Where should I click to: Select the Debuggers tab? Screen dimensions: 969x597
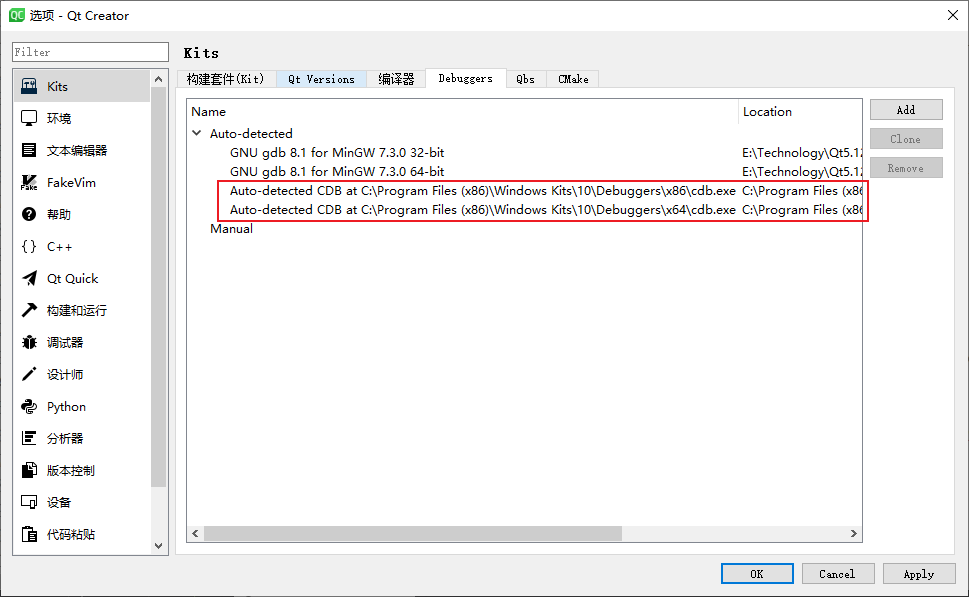click(465, 78)
